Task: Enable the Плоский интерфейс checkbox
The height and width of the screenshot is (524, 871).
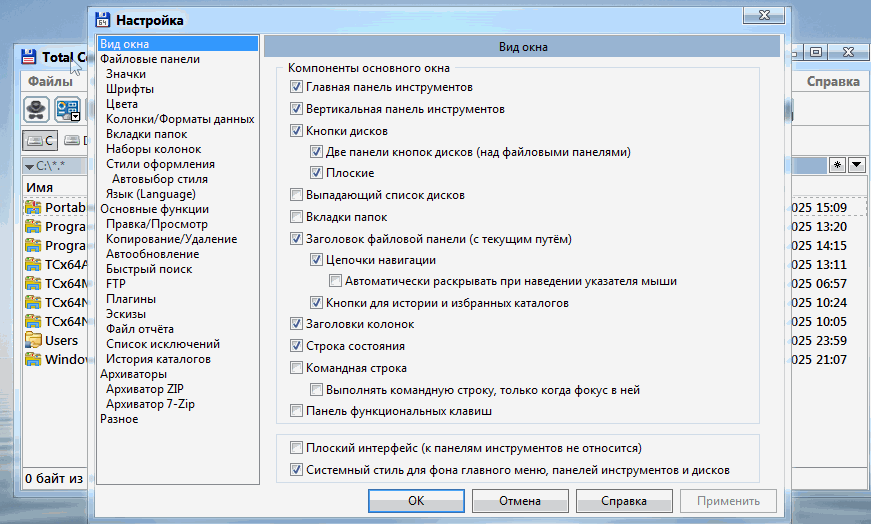Action: tap(296, 448)
